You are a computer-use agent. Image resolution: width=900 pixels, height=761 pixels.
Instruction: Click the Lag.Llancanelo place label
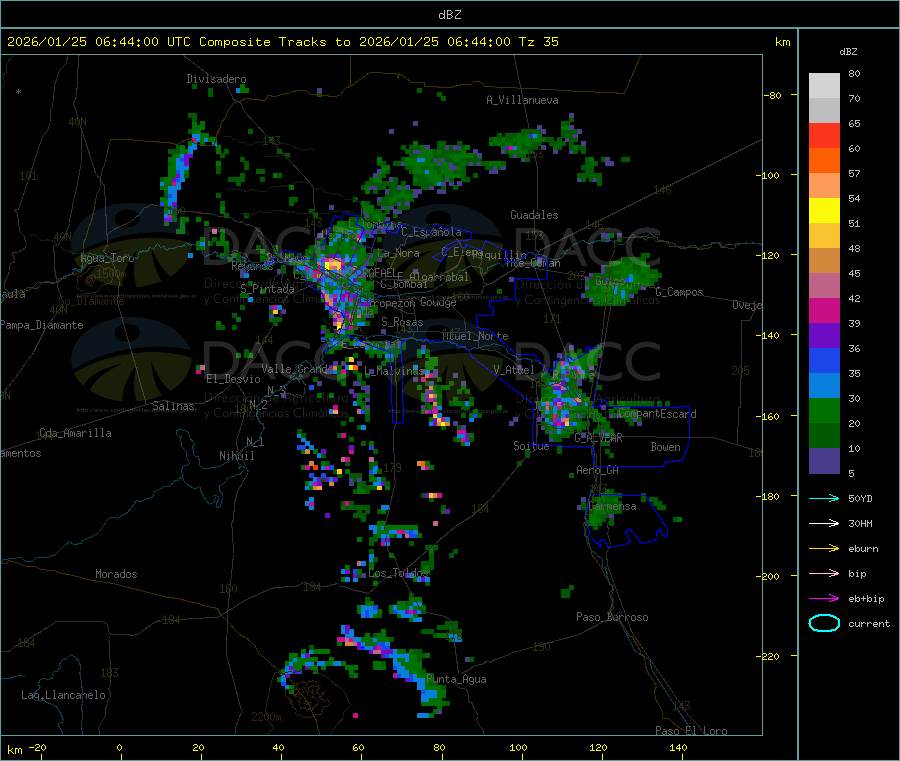point(63,695)
